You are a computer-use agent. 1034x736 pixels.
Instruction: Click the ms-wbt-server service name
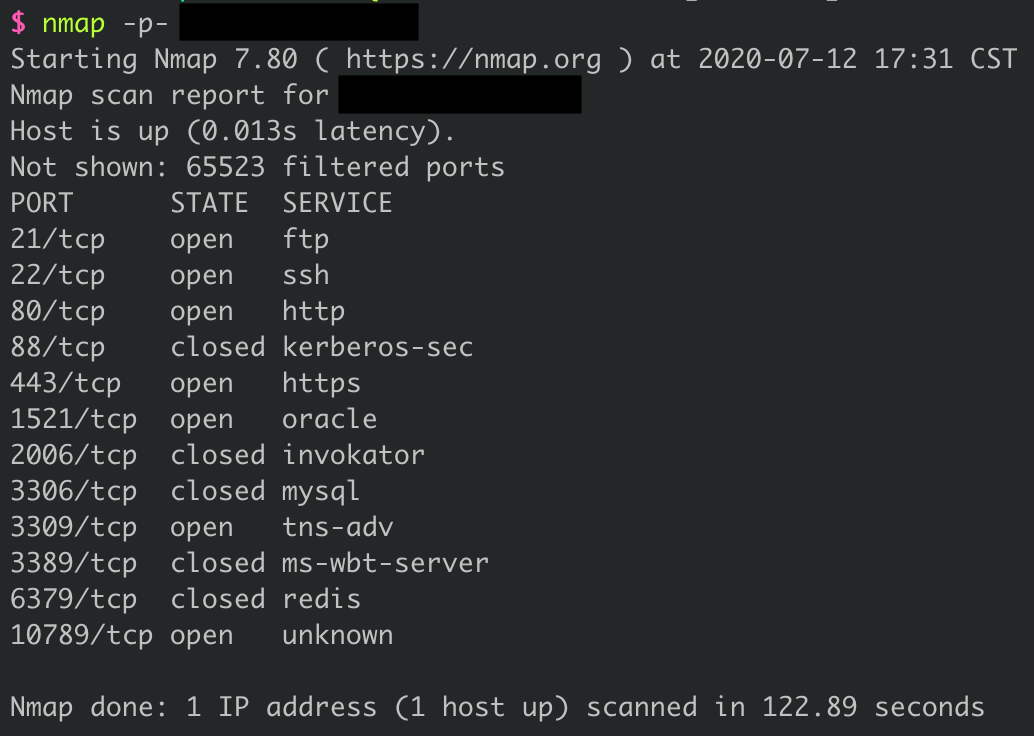coord(385,563)
